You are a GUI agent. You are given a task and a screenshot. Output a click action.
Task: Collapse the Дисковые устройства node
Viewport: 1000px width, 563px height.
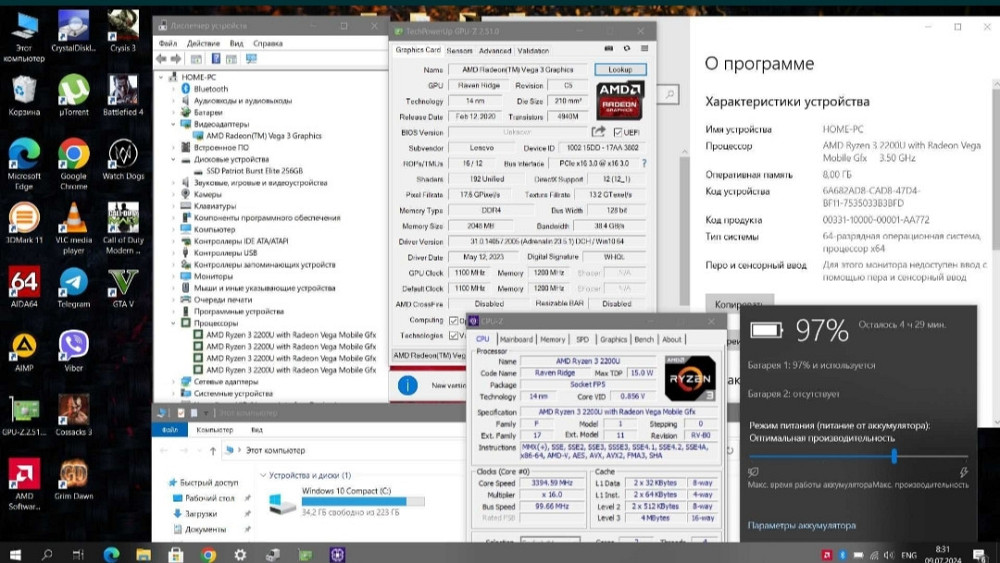(x=173, y=159)
